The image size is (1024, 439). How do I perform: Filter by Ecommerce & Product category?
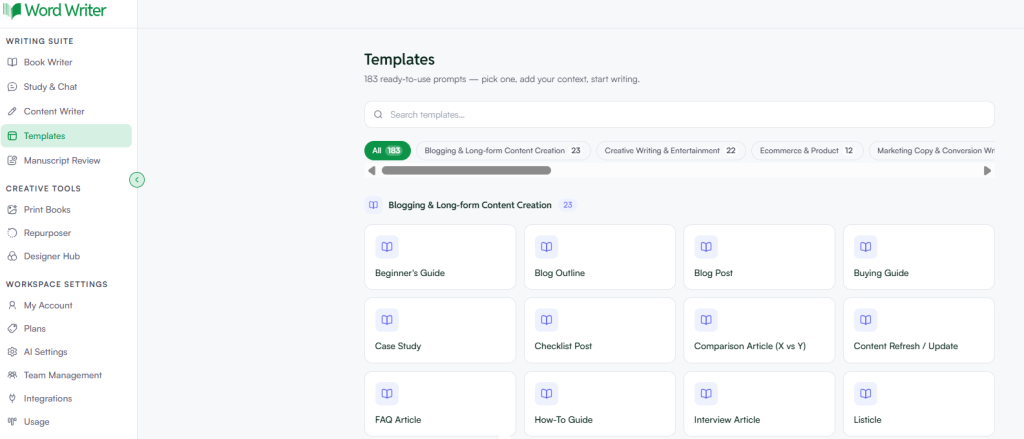[807, 151]
